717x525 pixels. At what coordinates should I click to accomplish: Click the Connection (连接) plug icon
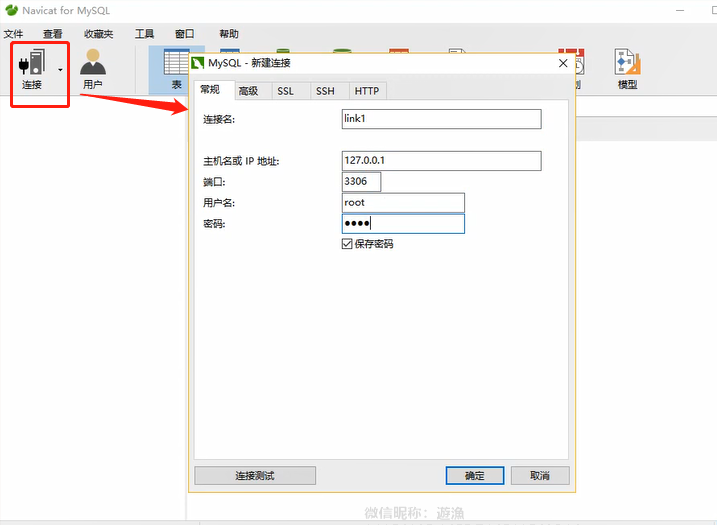tap(32, 62)
